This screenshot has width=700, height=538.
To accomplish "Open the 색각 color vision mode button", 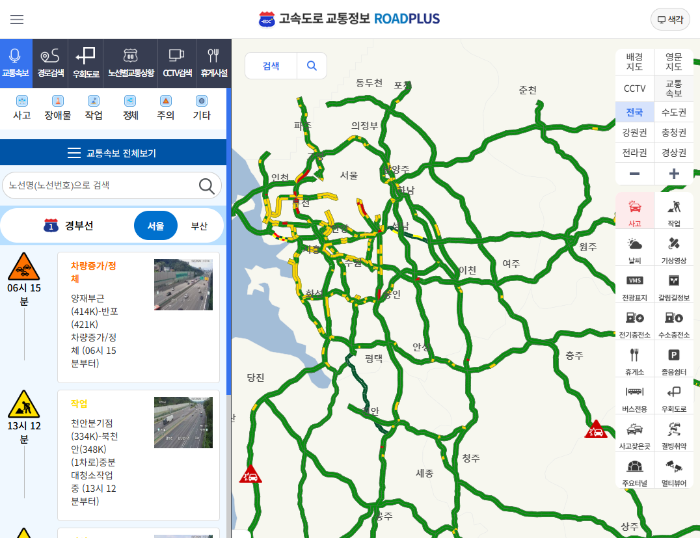I will click(670, 19).
